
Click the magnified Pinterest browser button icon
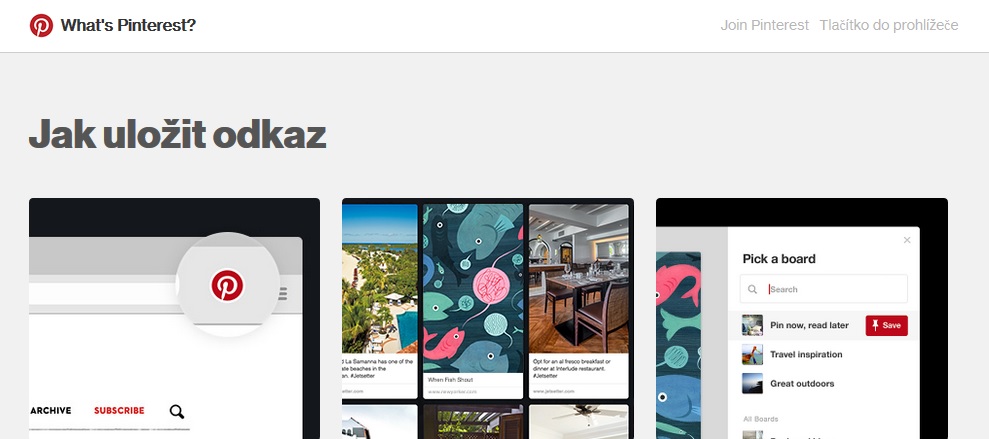(x=227, y=285)
